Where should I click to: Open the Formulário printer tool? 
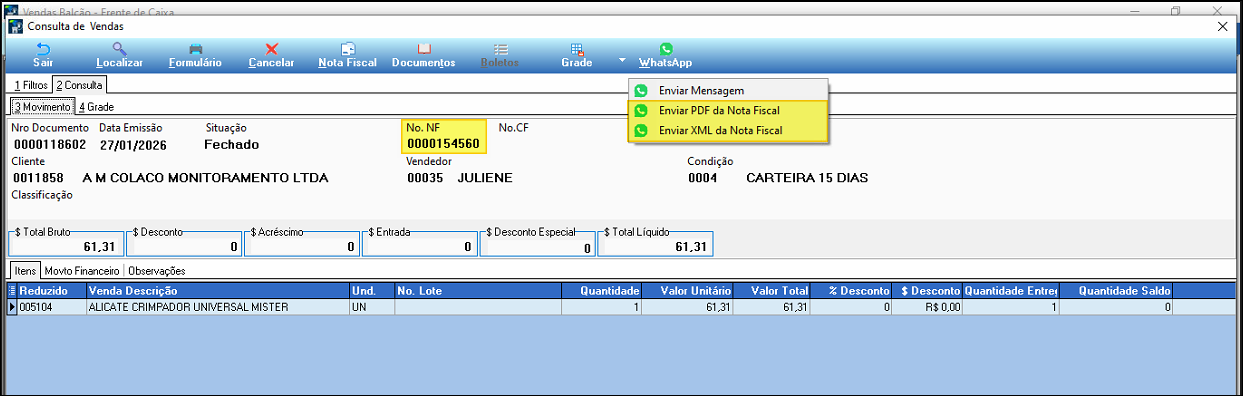195,55
